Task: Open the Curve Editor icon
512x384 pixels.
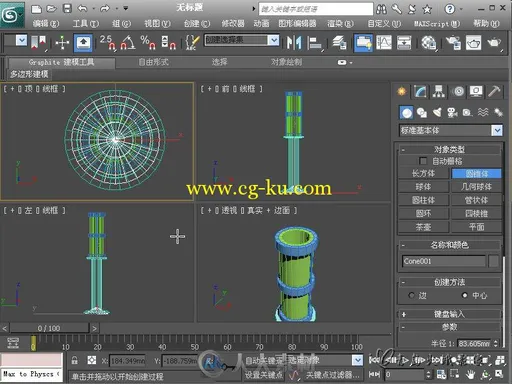Action: click(x=384, y=43)
